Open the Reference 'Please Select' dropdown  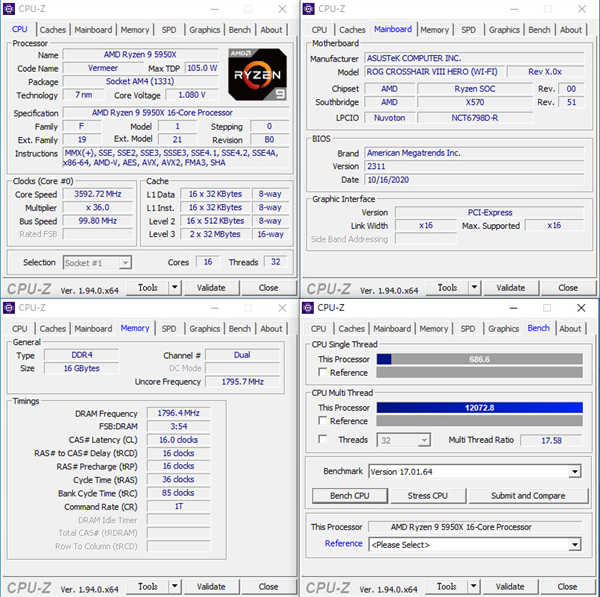[574, 545]
